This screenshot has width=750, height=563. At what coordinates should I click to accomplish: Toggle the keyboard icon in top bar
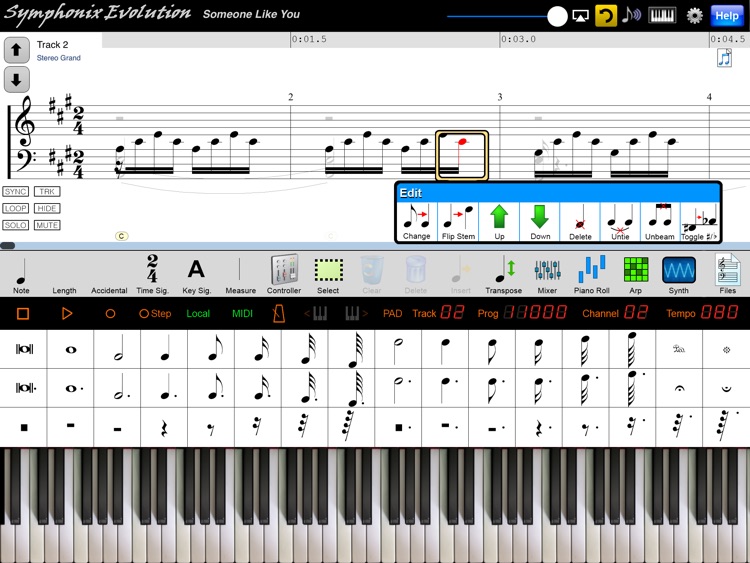[x=662, y=15]
